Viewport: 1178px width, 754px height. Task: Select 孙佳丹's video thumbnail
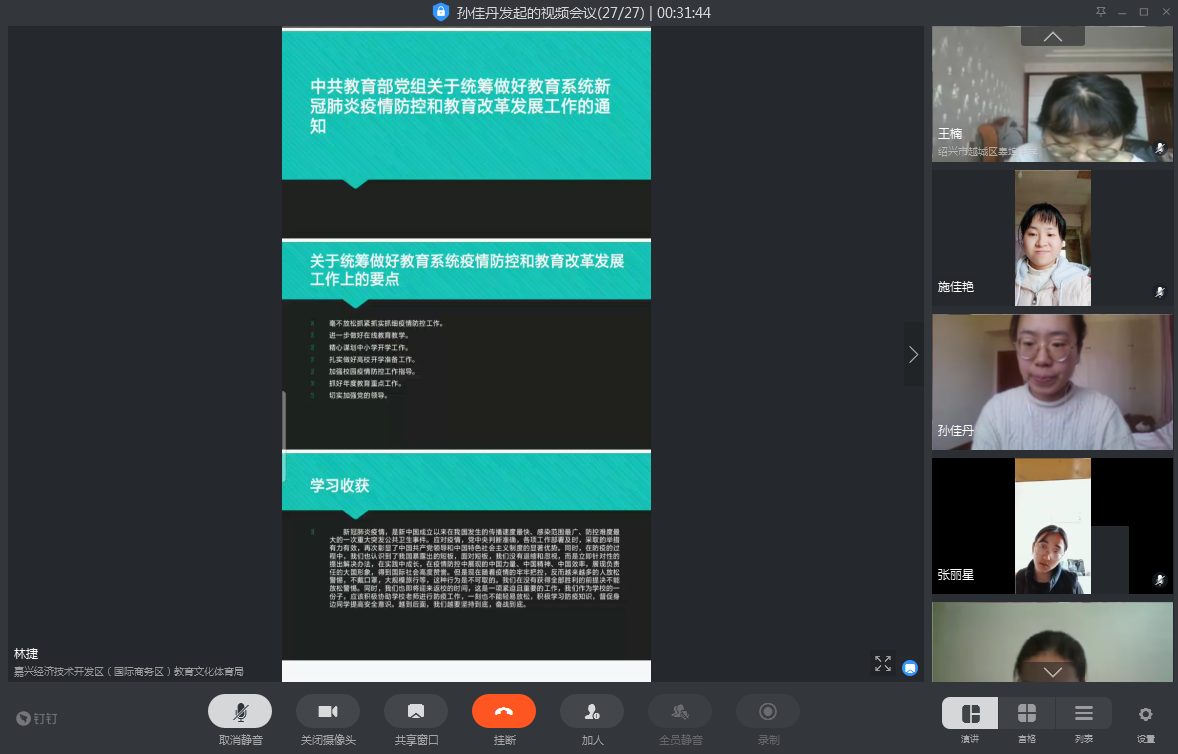1052,382
